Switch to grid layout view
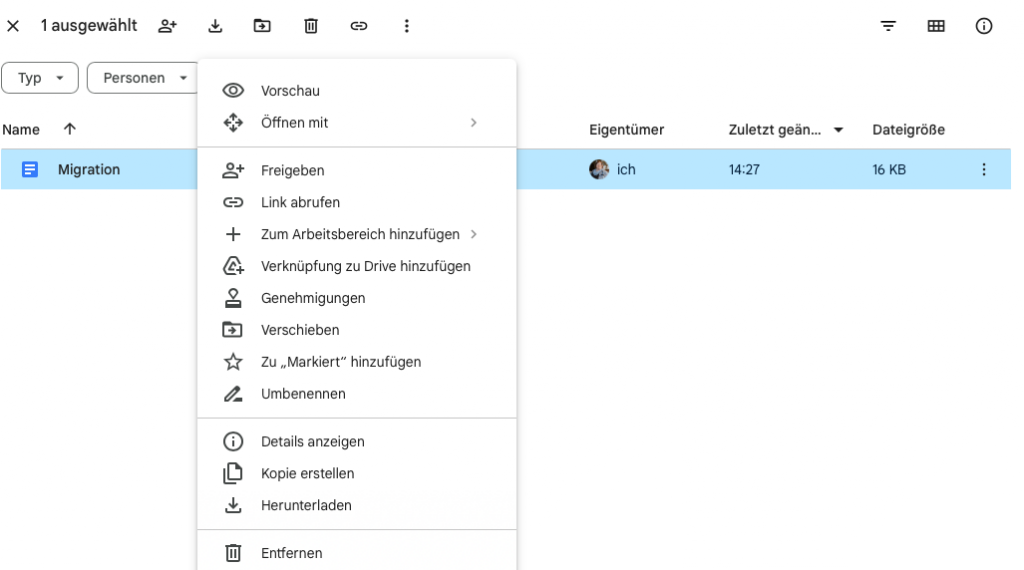This screenshot has width=1024, height=570. [936, 26]
